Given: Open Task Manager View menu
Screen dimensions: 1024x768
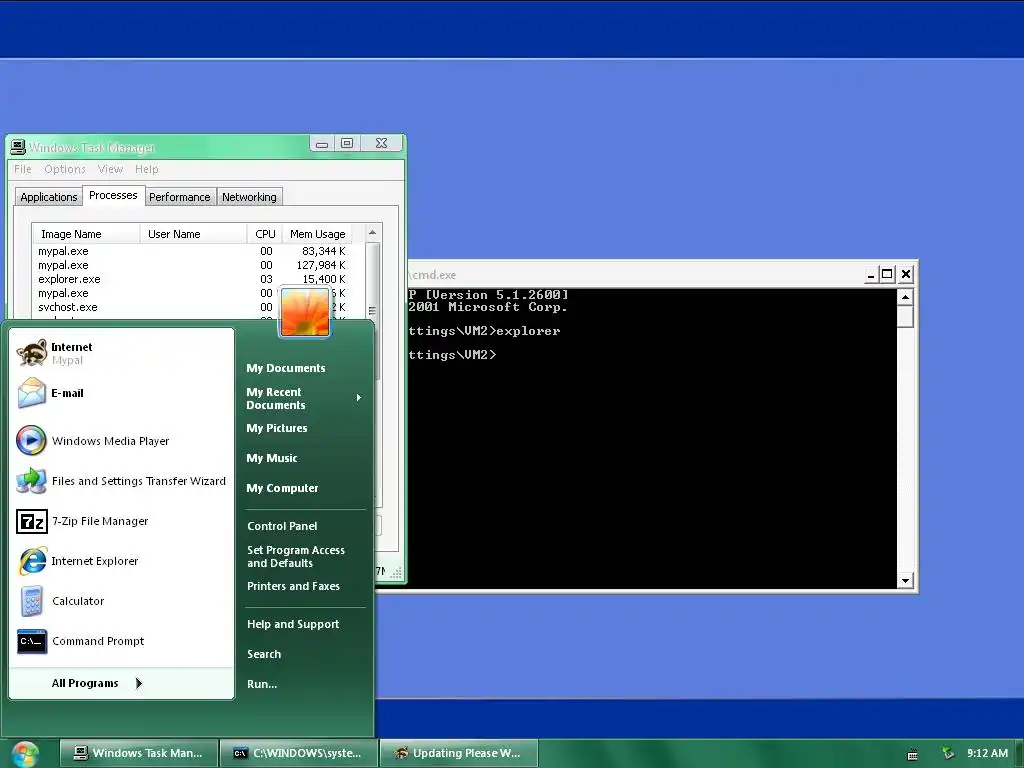Looking at the screenshot, I should pos(110,169).
